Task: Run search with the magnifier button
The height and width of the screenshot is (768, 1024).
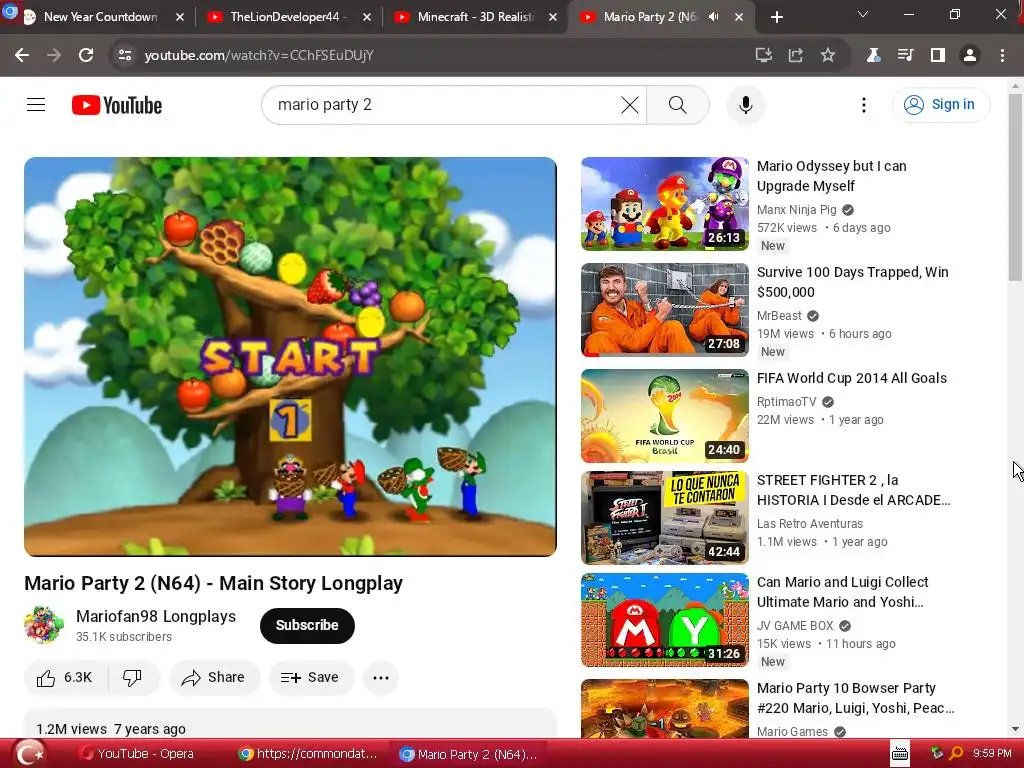Action: (x=678, y=104)
